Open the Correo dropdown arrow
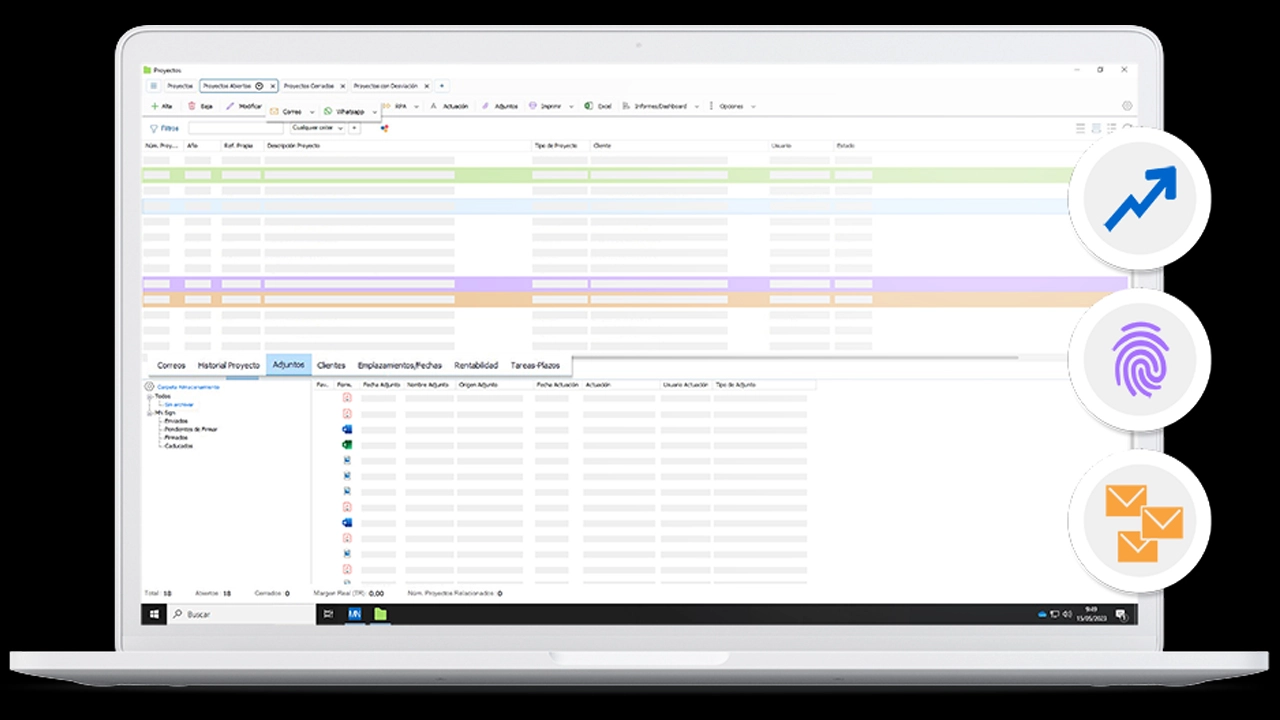This screenshot has width=1280, height=720. [312, 112]
